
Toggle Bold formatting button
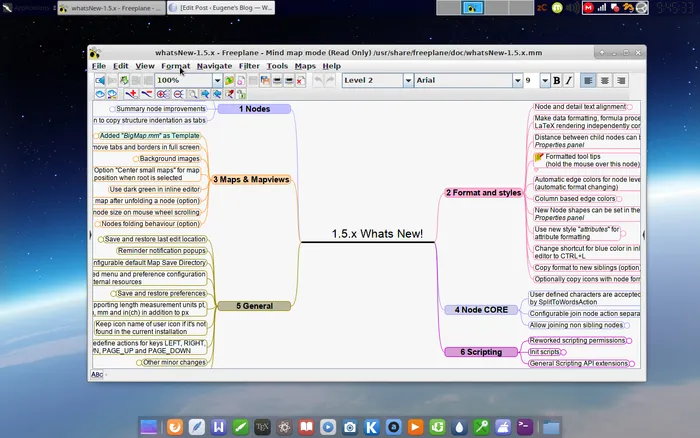556,80
